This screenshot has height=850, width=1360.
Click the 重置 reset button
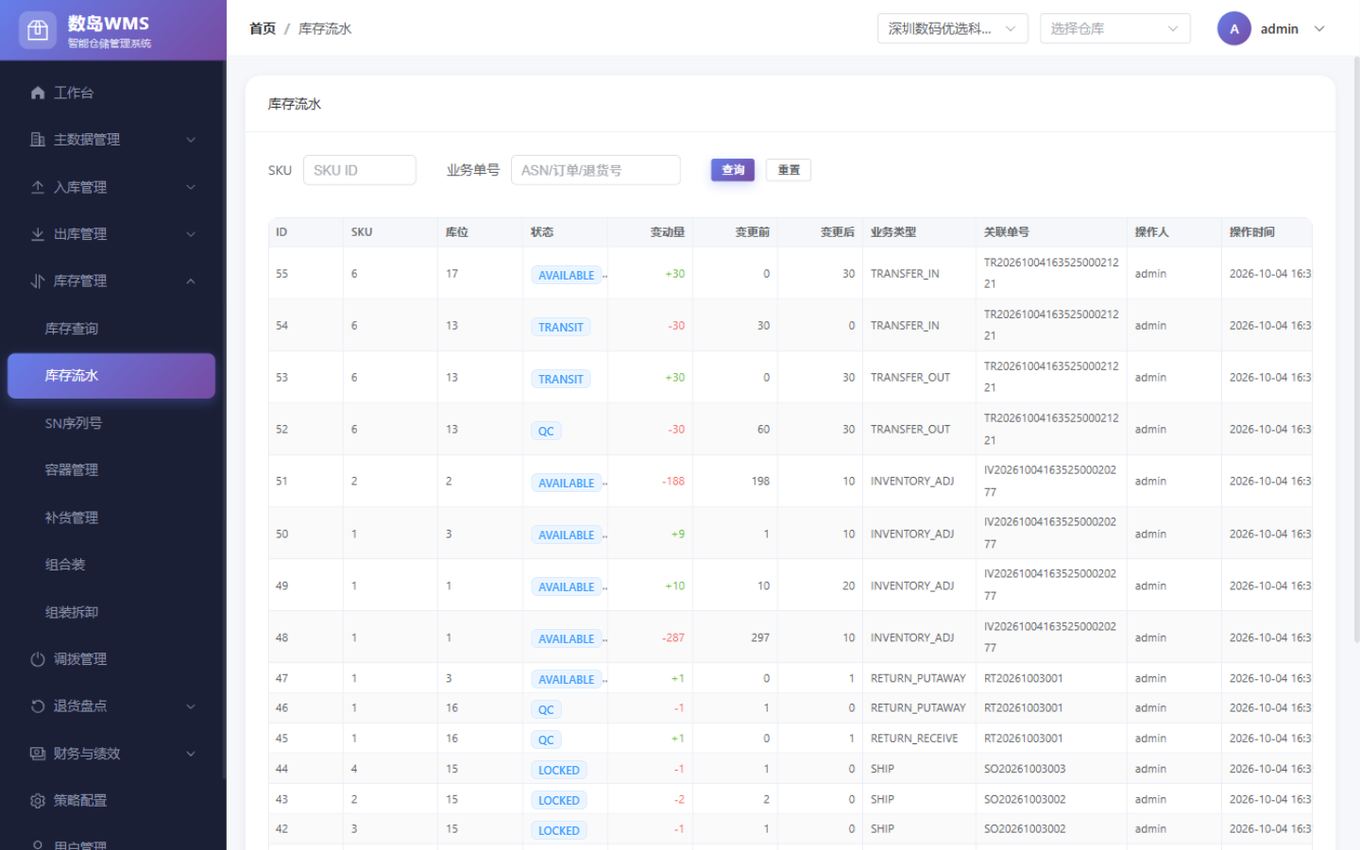tap(788, 170)
